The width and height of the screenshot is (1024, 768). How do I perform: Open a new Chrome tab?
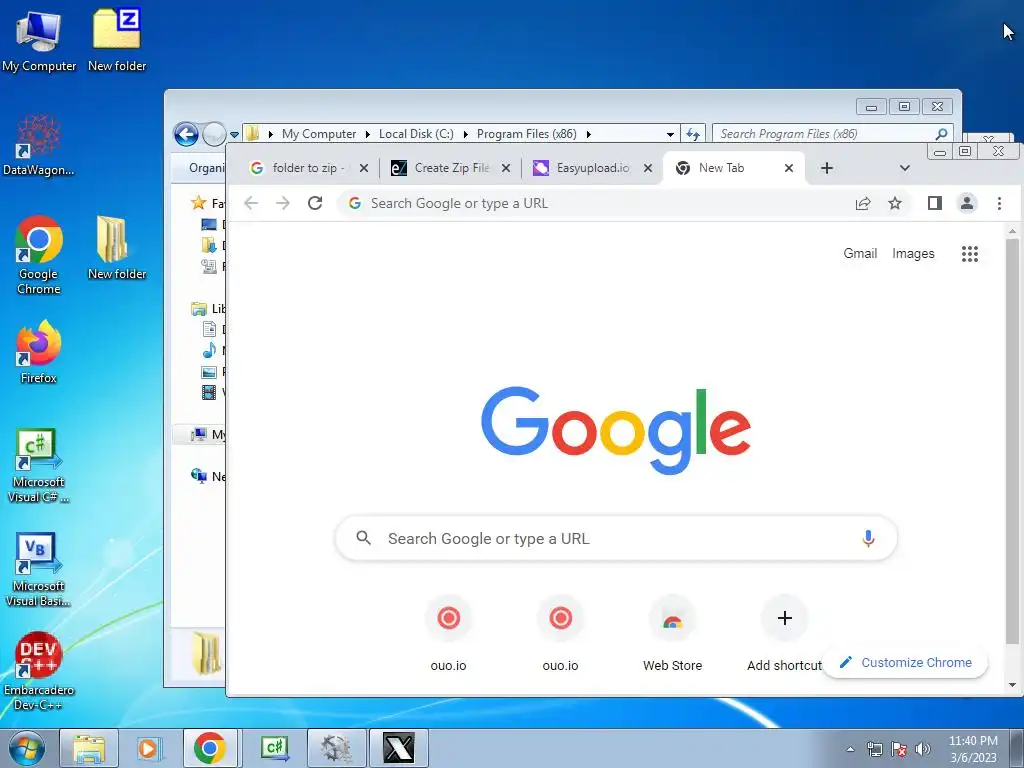827,168
